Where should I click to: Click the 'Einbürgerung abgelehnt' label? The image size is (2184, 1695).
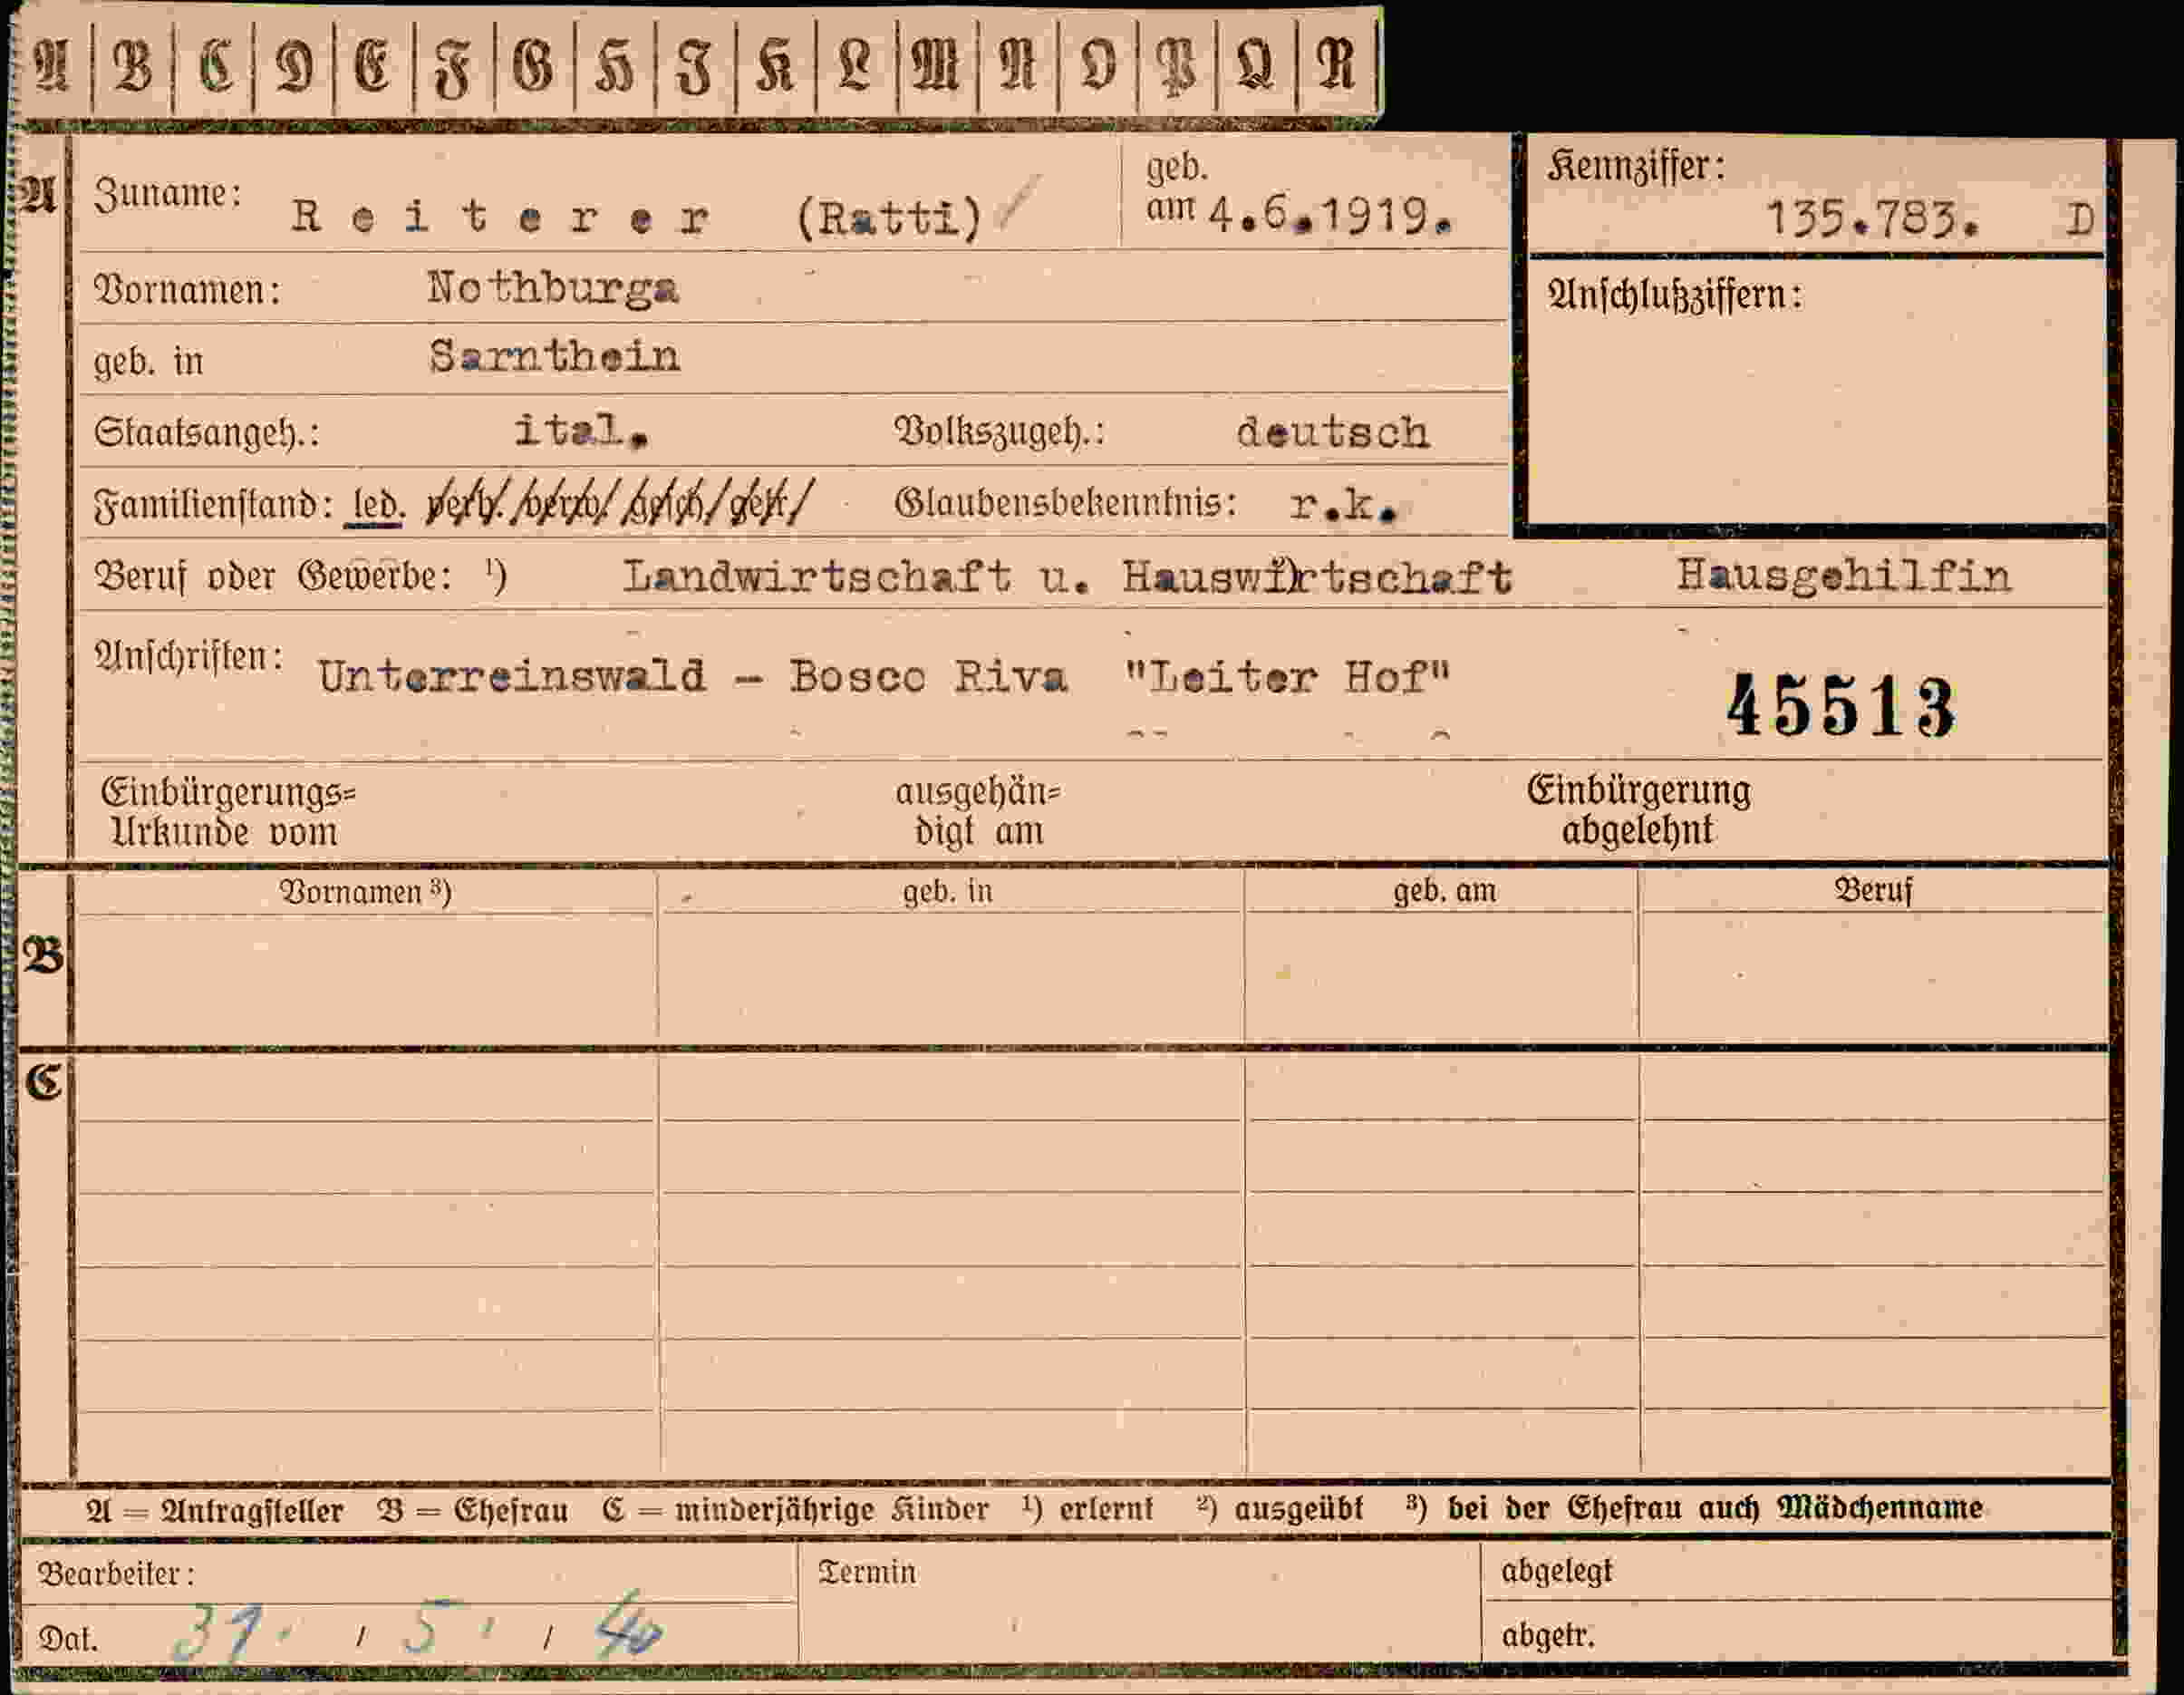(1638, 809)
